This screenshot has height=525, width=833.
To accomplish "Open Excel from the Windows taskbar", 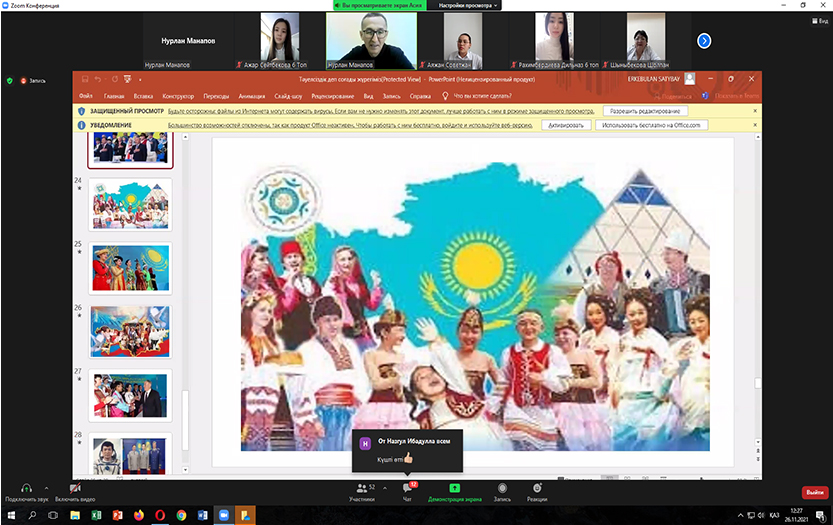I will coord(97,515).
